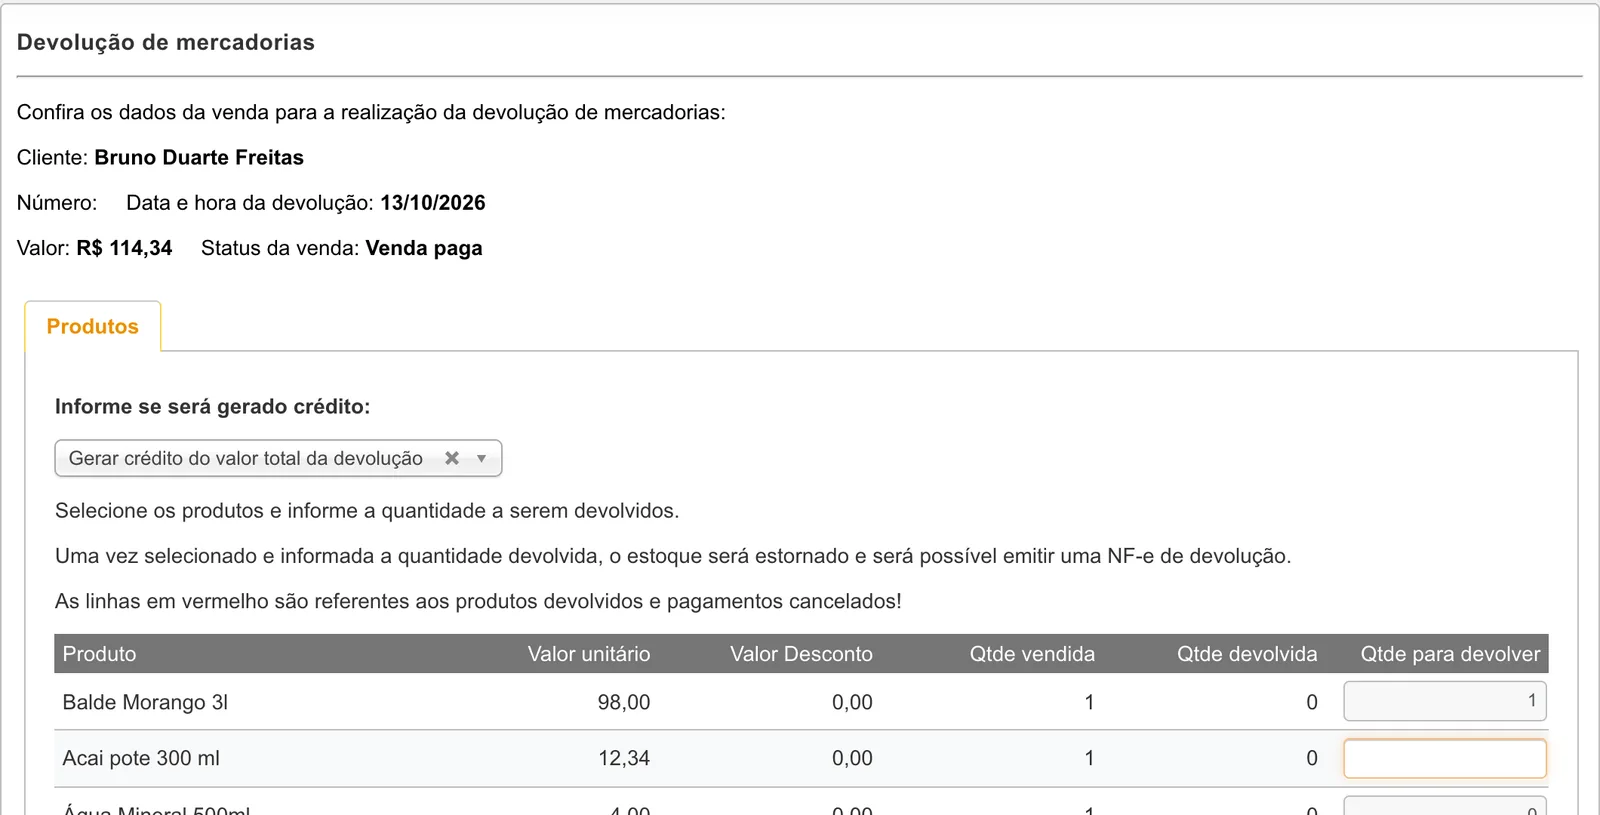
Task: Click the Balde Morango 3l return quantity field
Action: click(1445, 701)
